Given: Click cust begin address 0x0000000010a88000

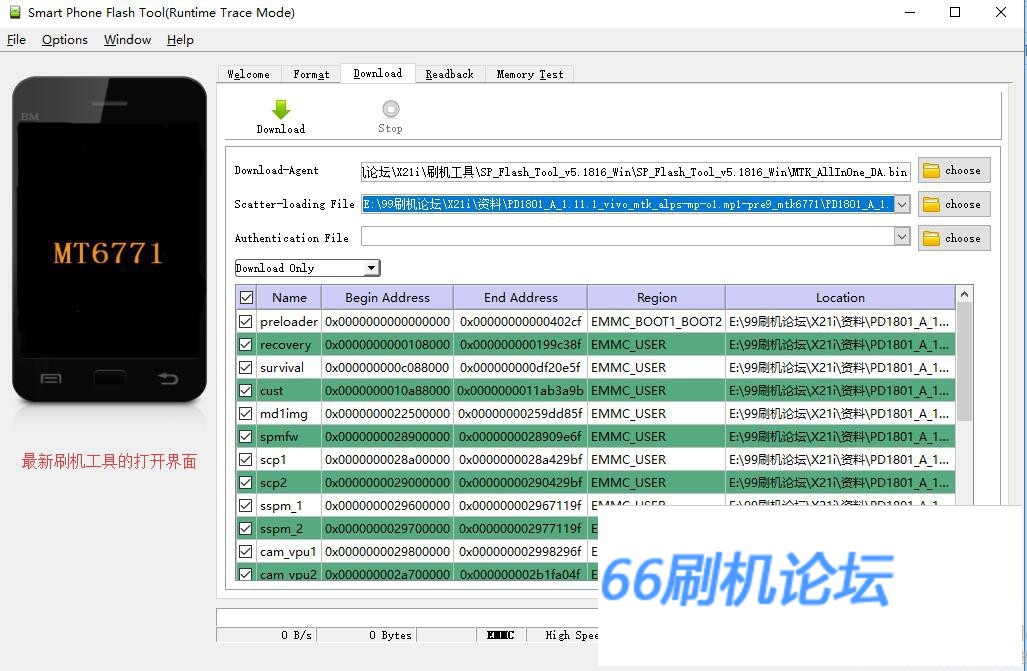Looking at the screenshot, I should [387, 391].
